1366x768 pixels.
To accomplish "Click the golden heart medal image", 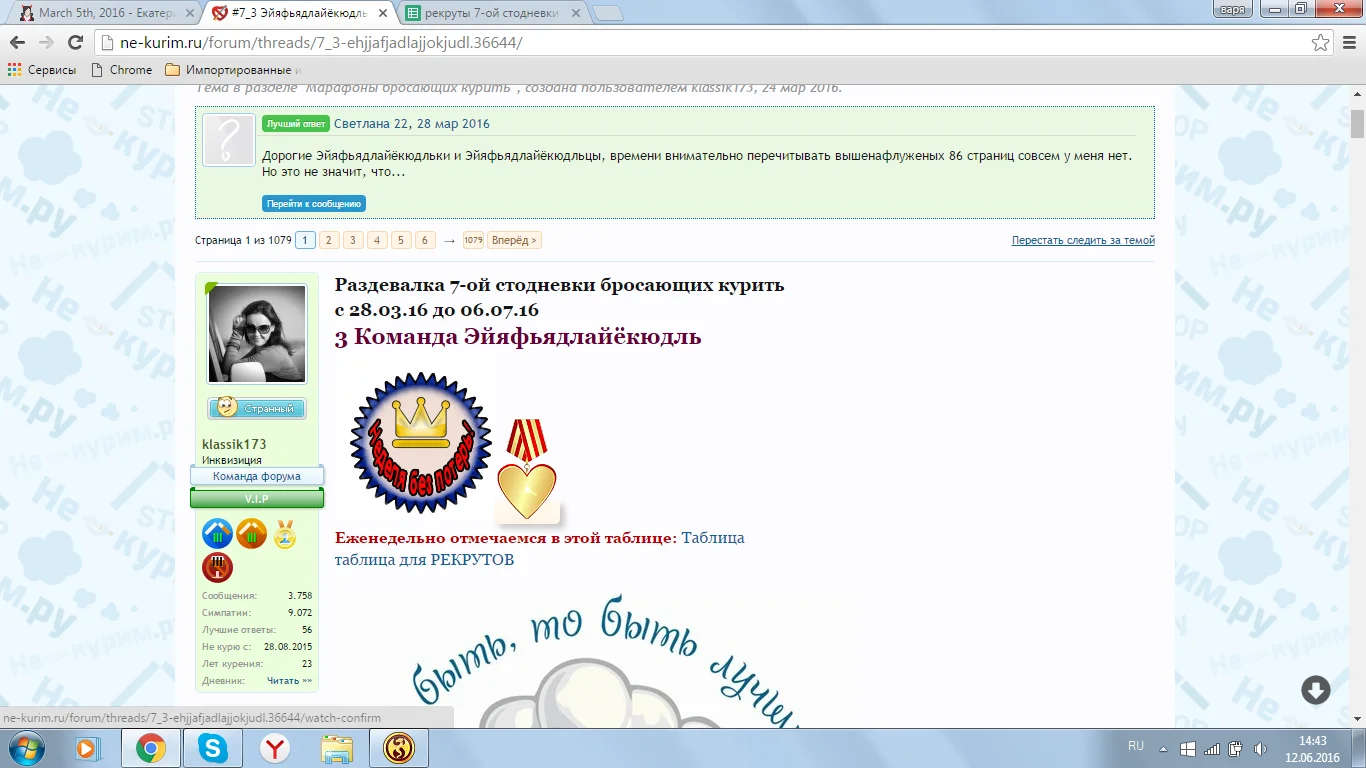I will (x=527, y=470).
